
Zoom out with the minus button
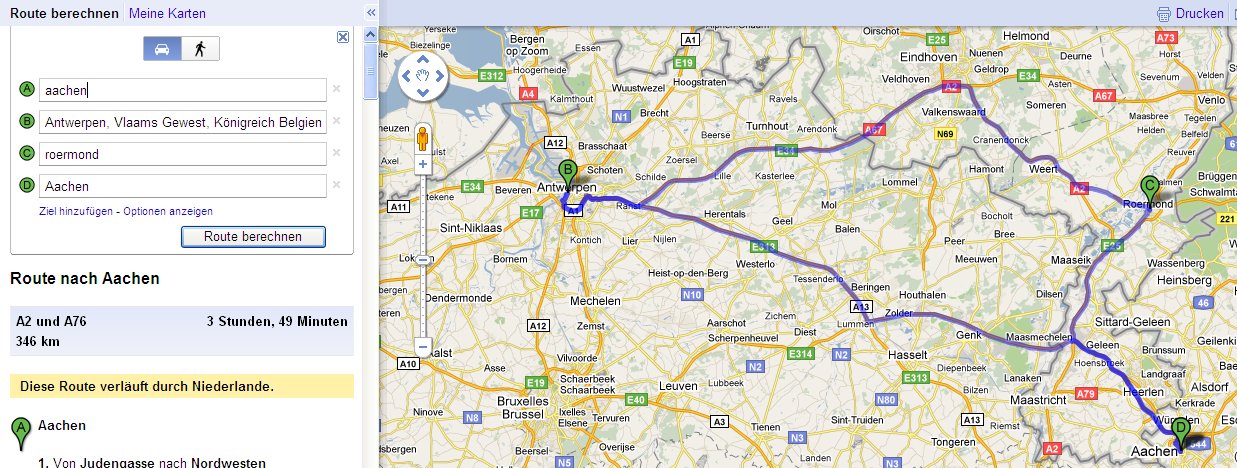(423, 348)
